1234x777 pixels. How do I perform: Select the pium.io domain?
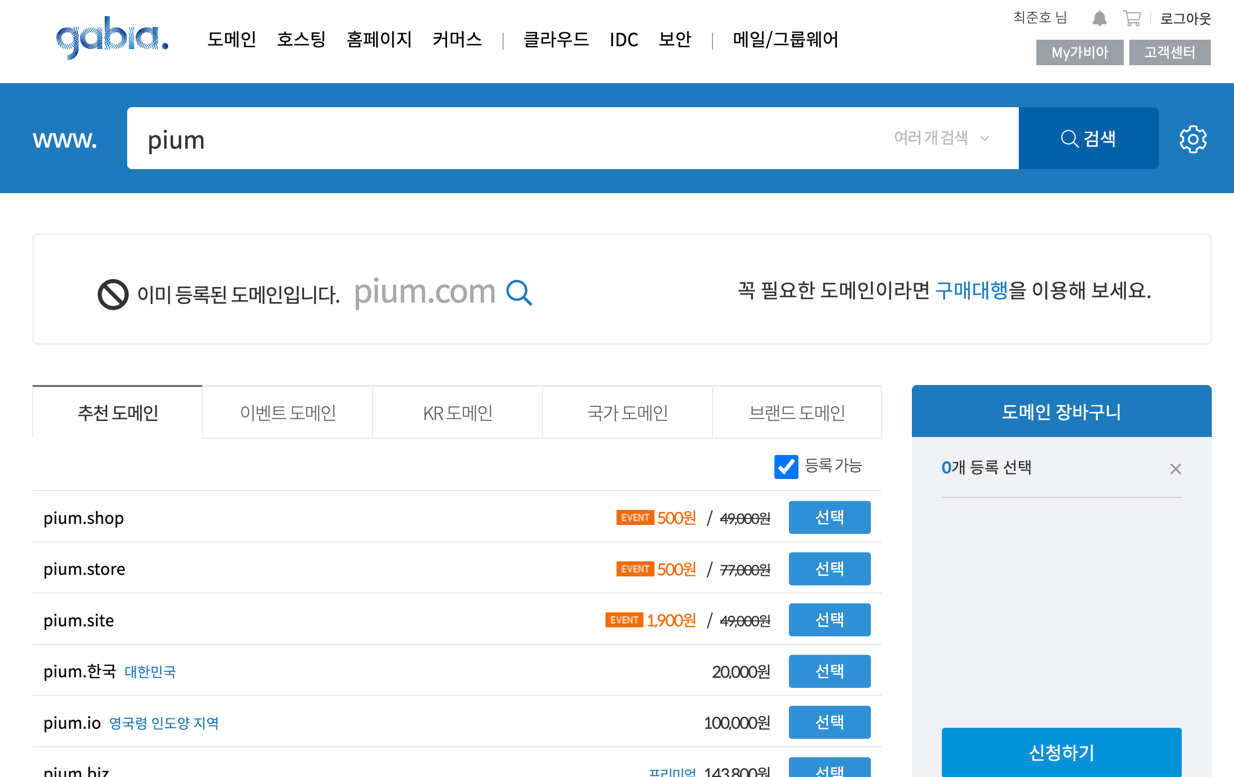(829, 723)
